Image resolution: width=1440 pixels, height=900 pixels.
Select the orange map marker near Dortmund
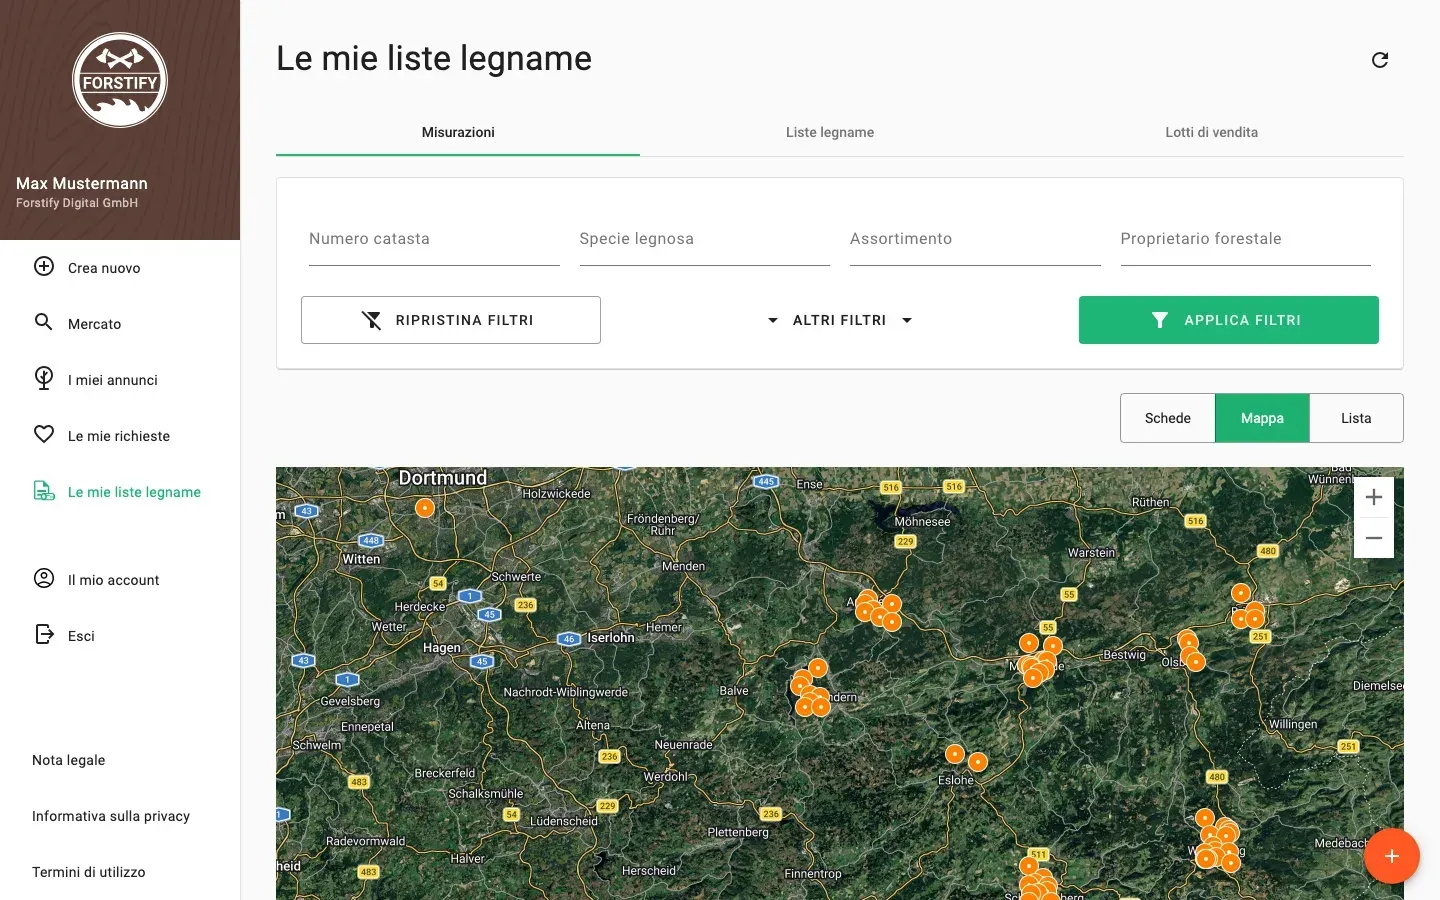[x=425, y=508]
